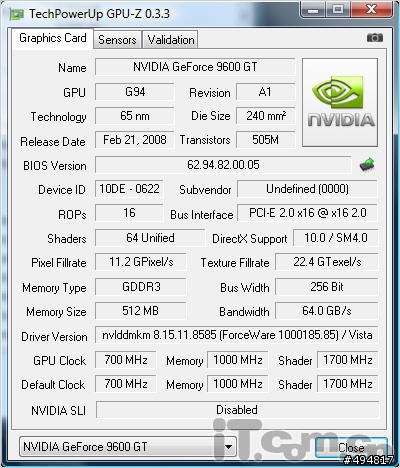
Task: Click the Bus Width field 256 Bit
Action: [327, 287]
